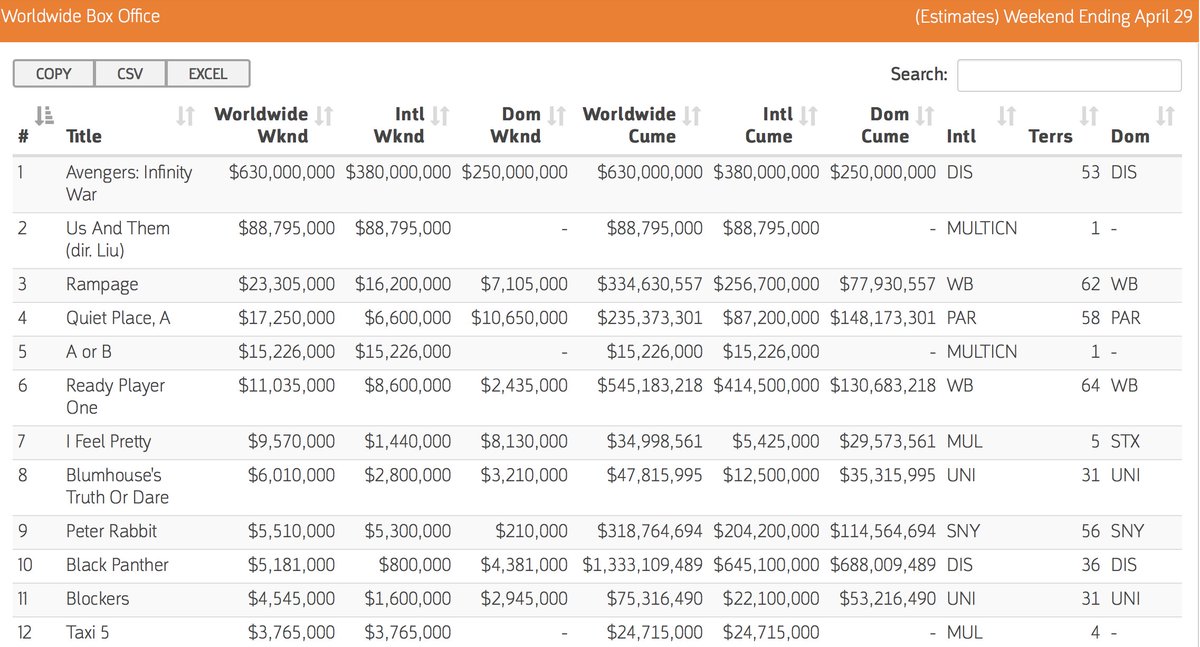Sort by Dom Cume arrows icon
This screenshot has height=647, width=1200.
pyautogui.click(x=925, y=115)
